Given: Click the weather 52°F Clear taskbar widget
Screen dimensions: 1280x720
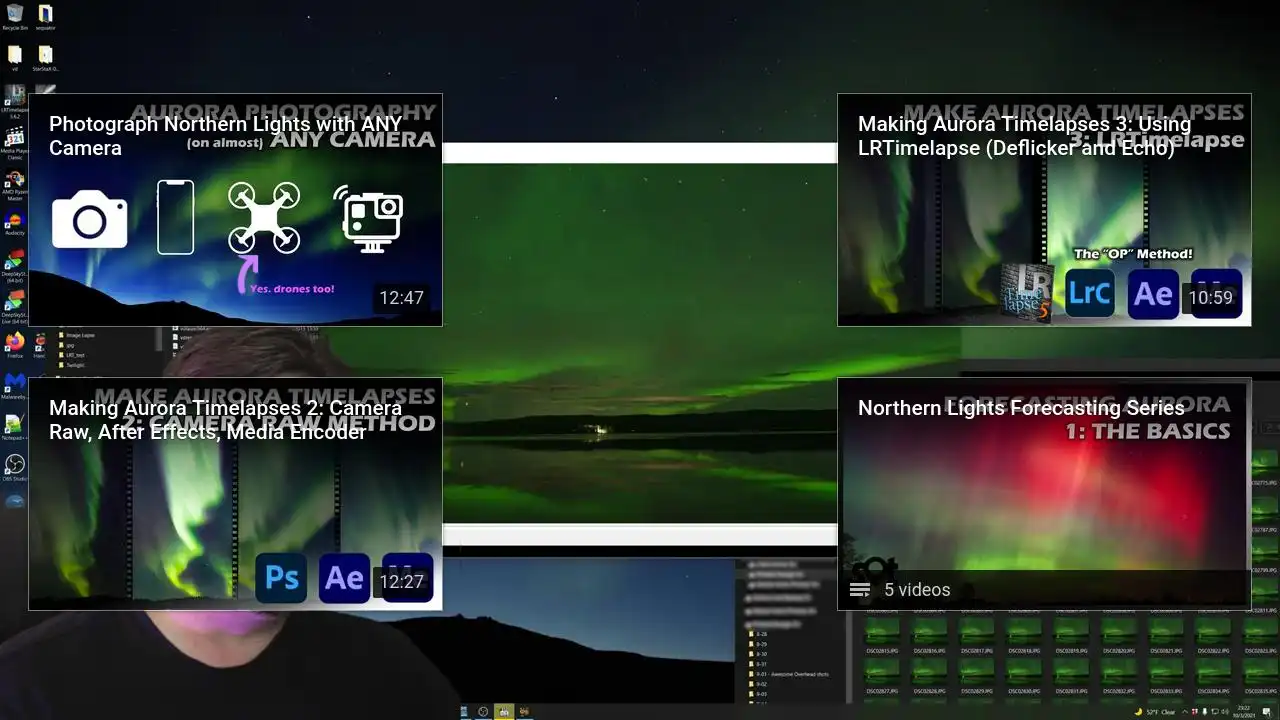Looking at the screenshot, I should [1157, 712].
